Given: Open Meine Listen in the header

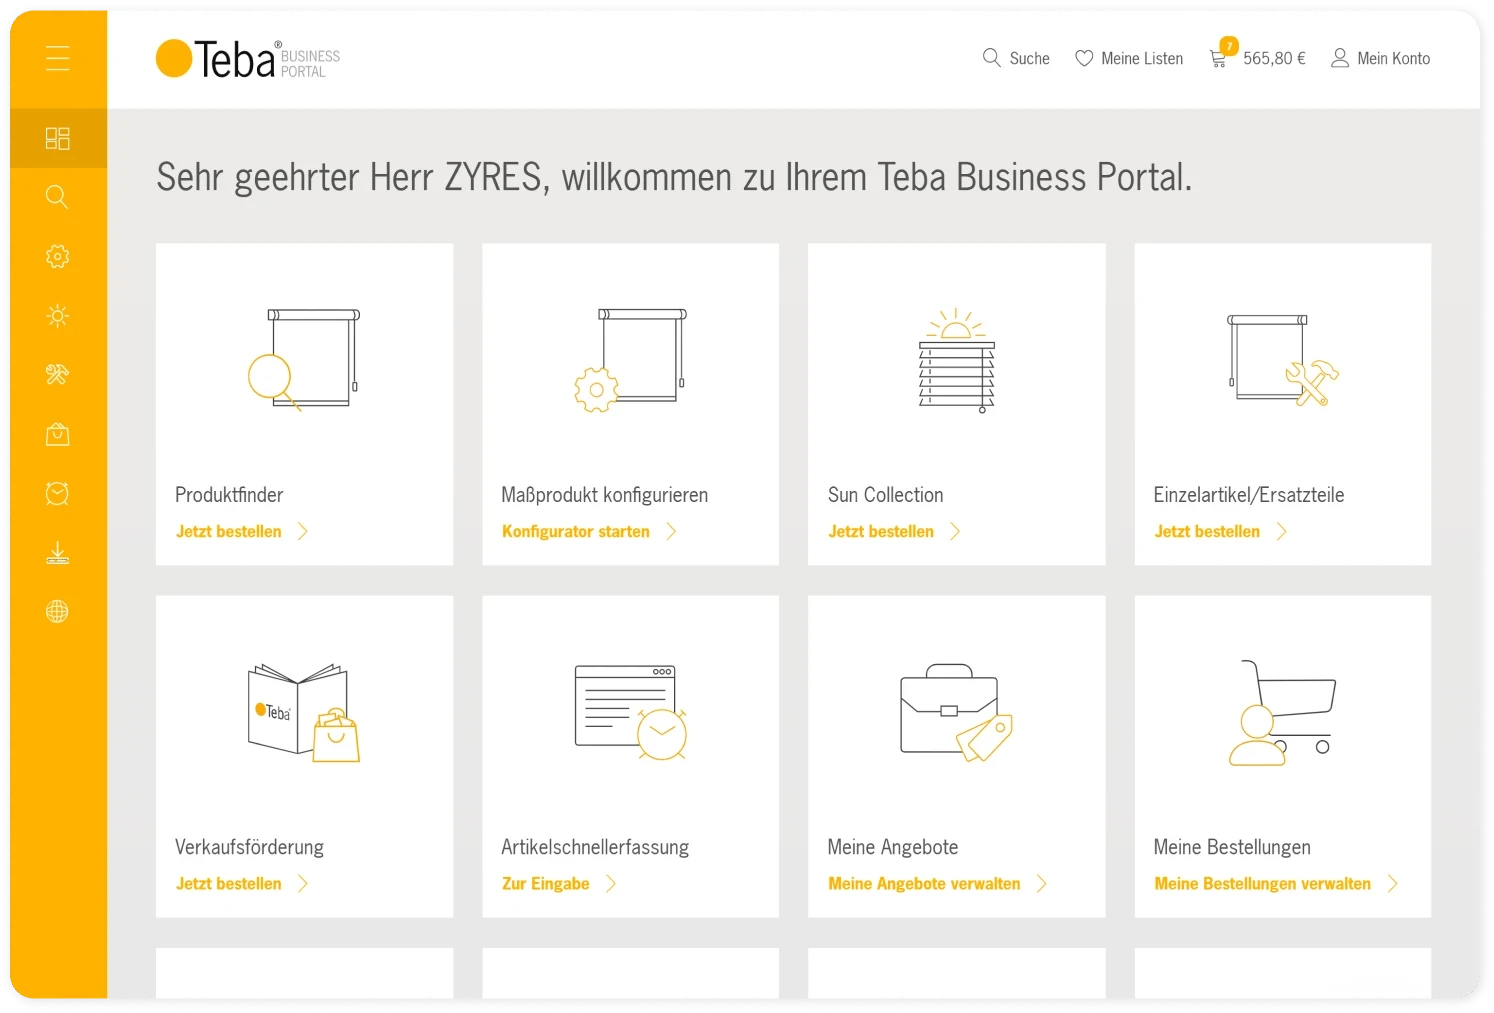Looking at the screenshot, I should [1129, 58].
